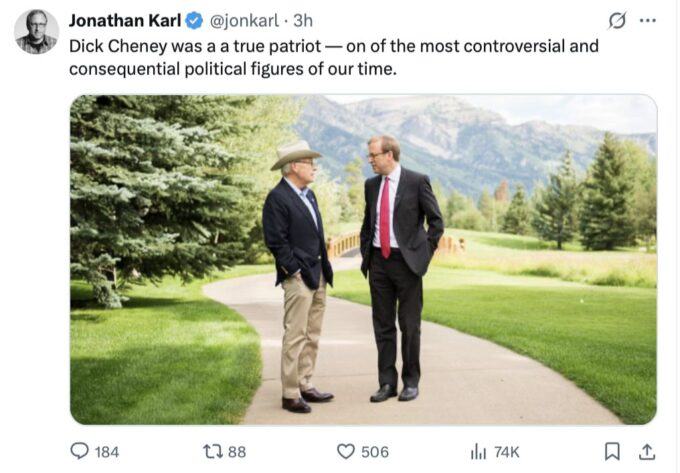Click the man with the red tie

(x=398, y=260)
